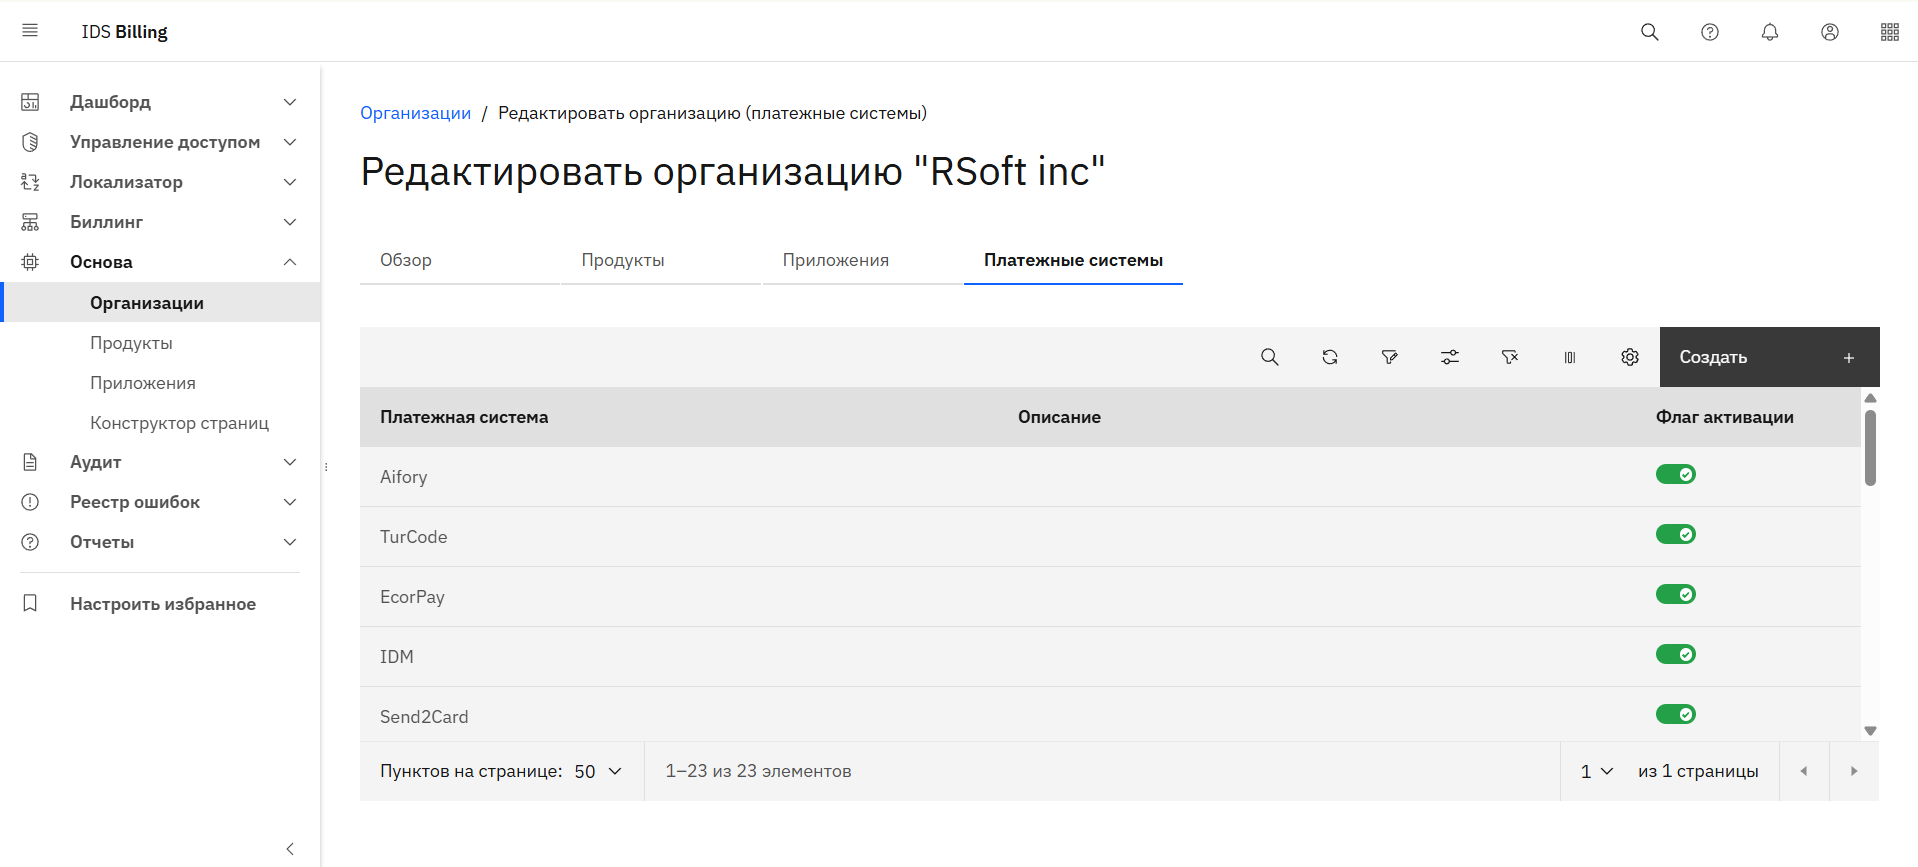Disable the Aifory activation flag

pos(1675,474)
